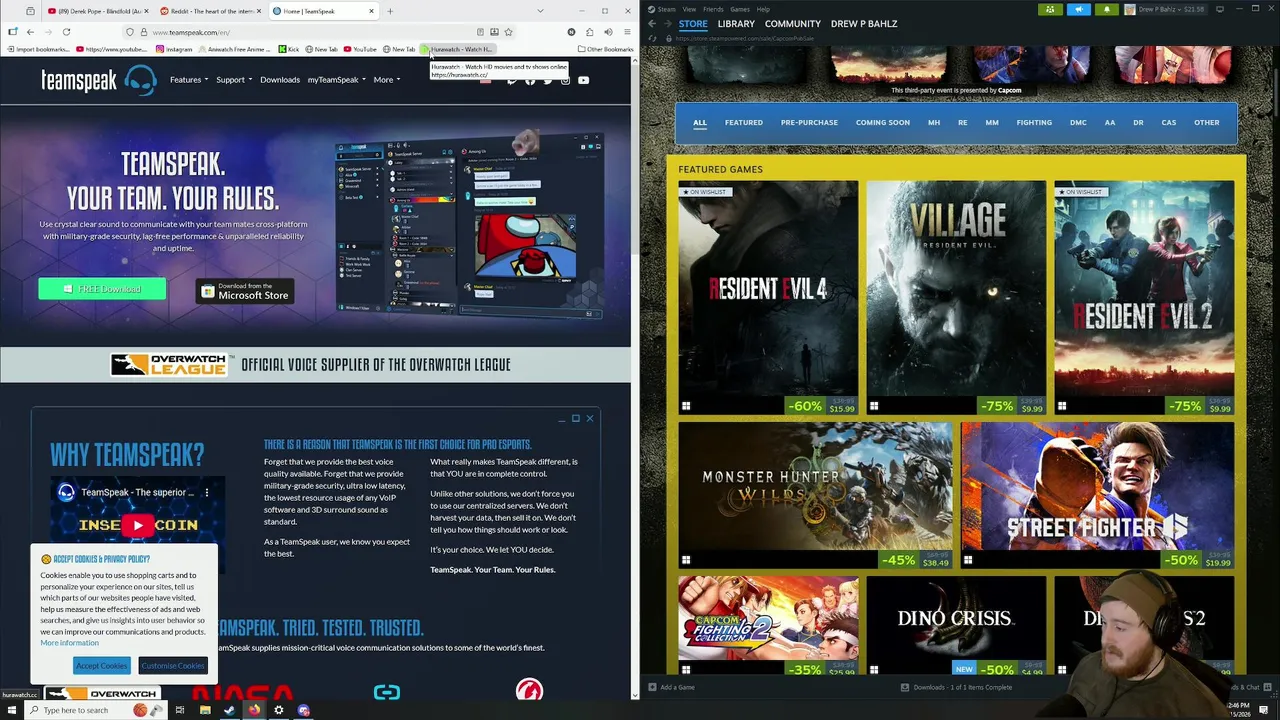Open the Resident Evil 4 game card

tap(768, 298)
